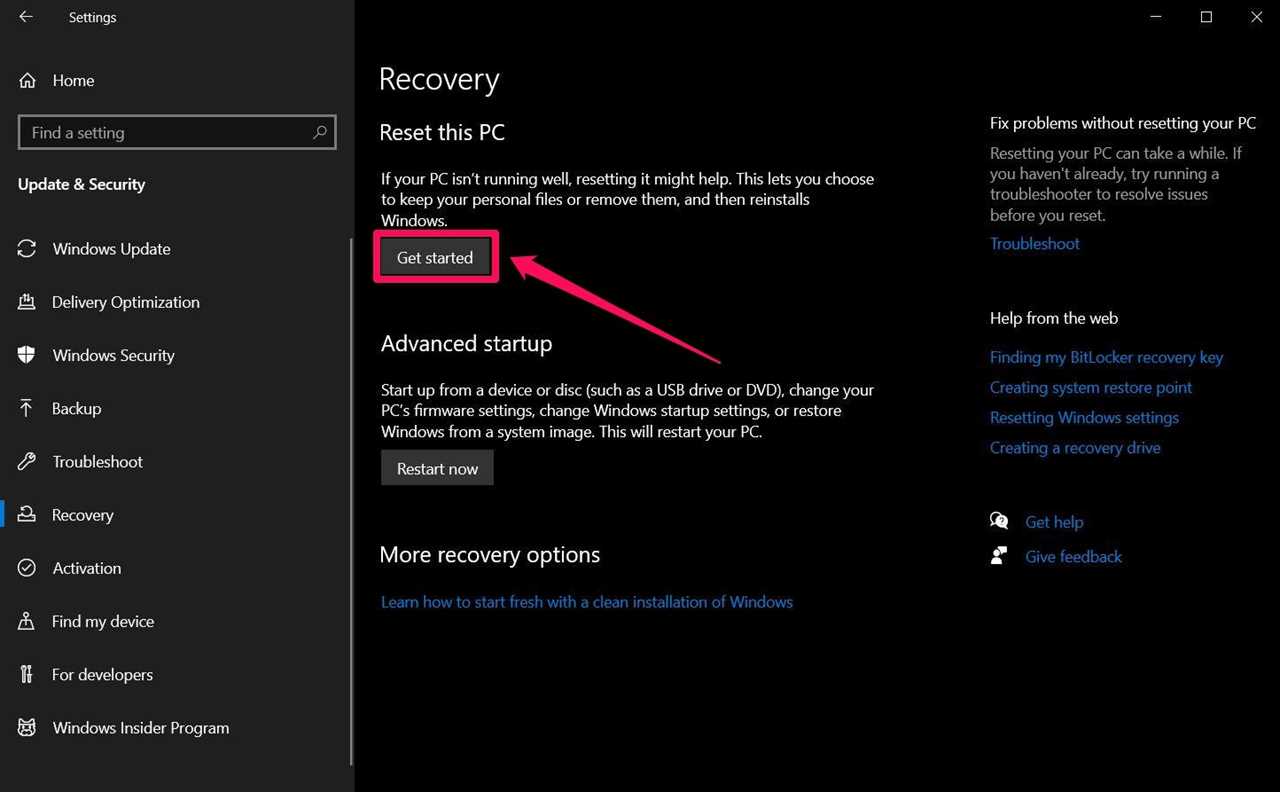Viewport: 1280px width, 792px height.
Task: Open Creating system restore point help
Action: click(1091, 387)
